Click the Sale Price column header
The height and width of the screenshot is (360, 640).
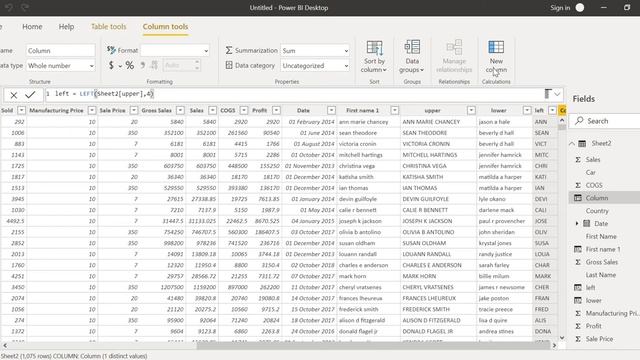point(113,111)
